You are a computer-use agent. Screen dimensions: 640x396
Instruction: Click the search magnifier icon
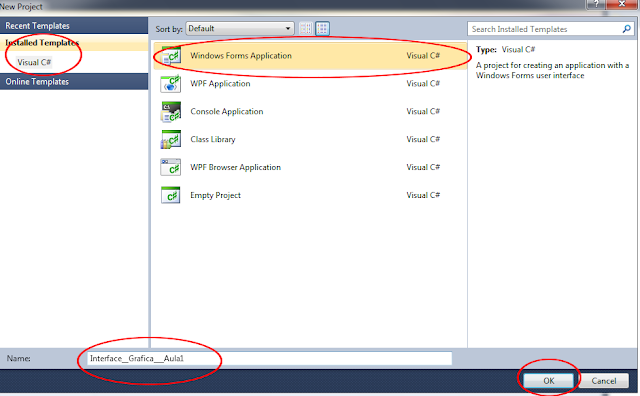click(627, 29)
